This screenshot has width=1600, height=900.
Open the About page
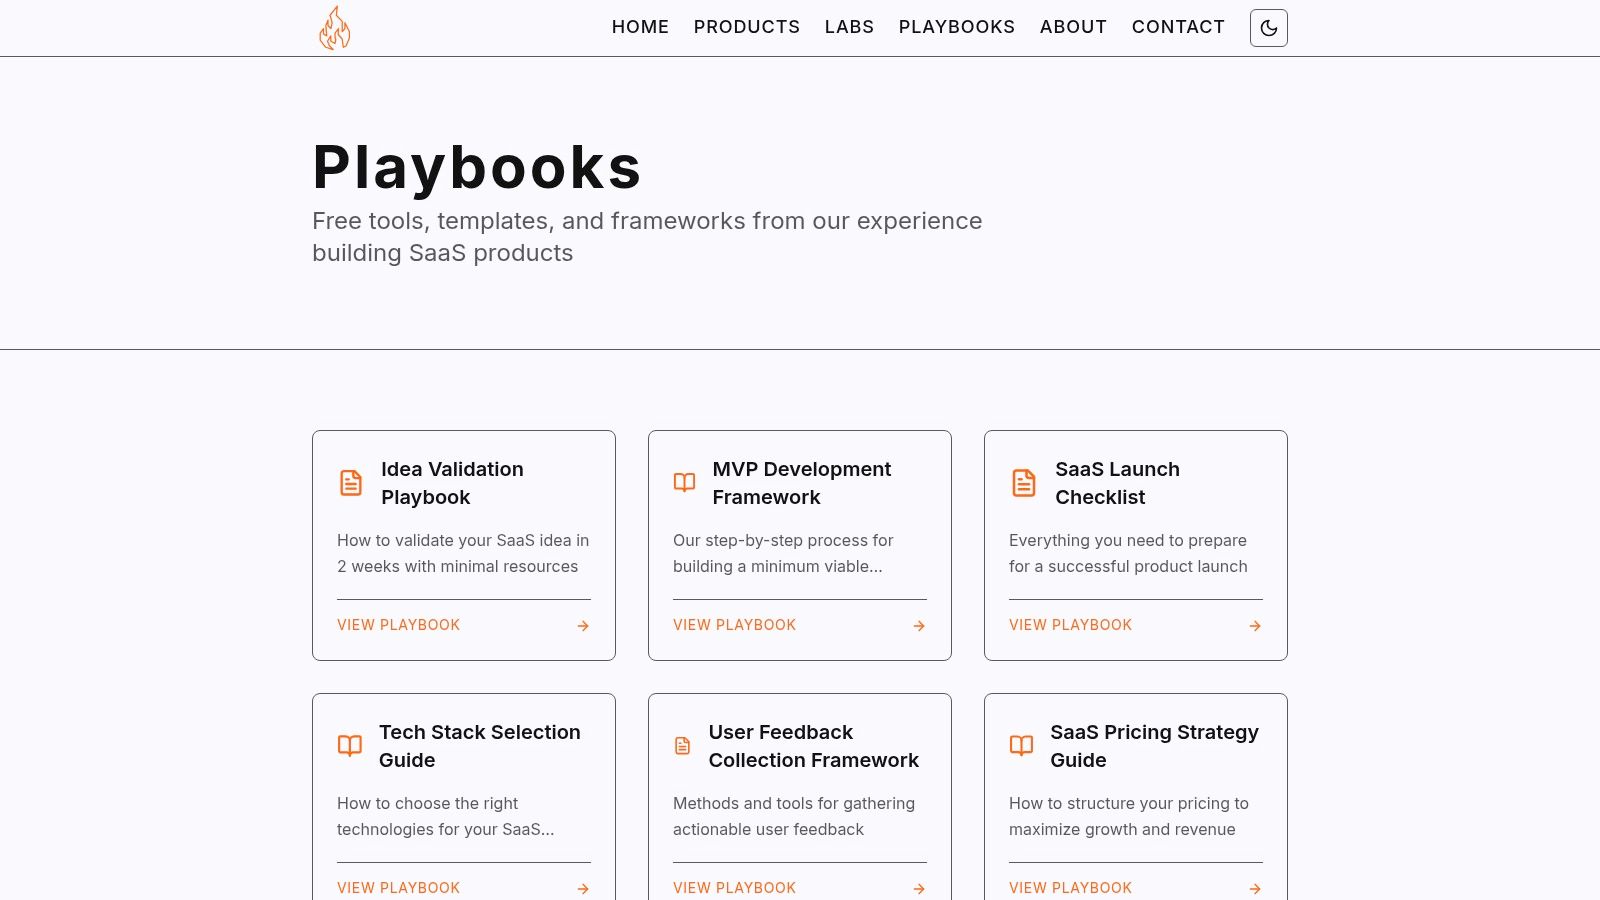tap(1073, 27)
